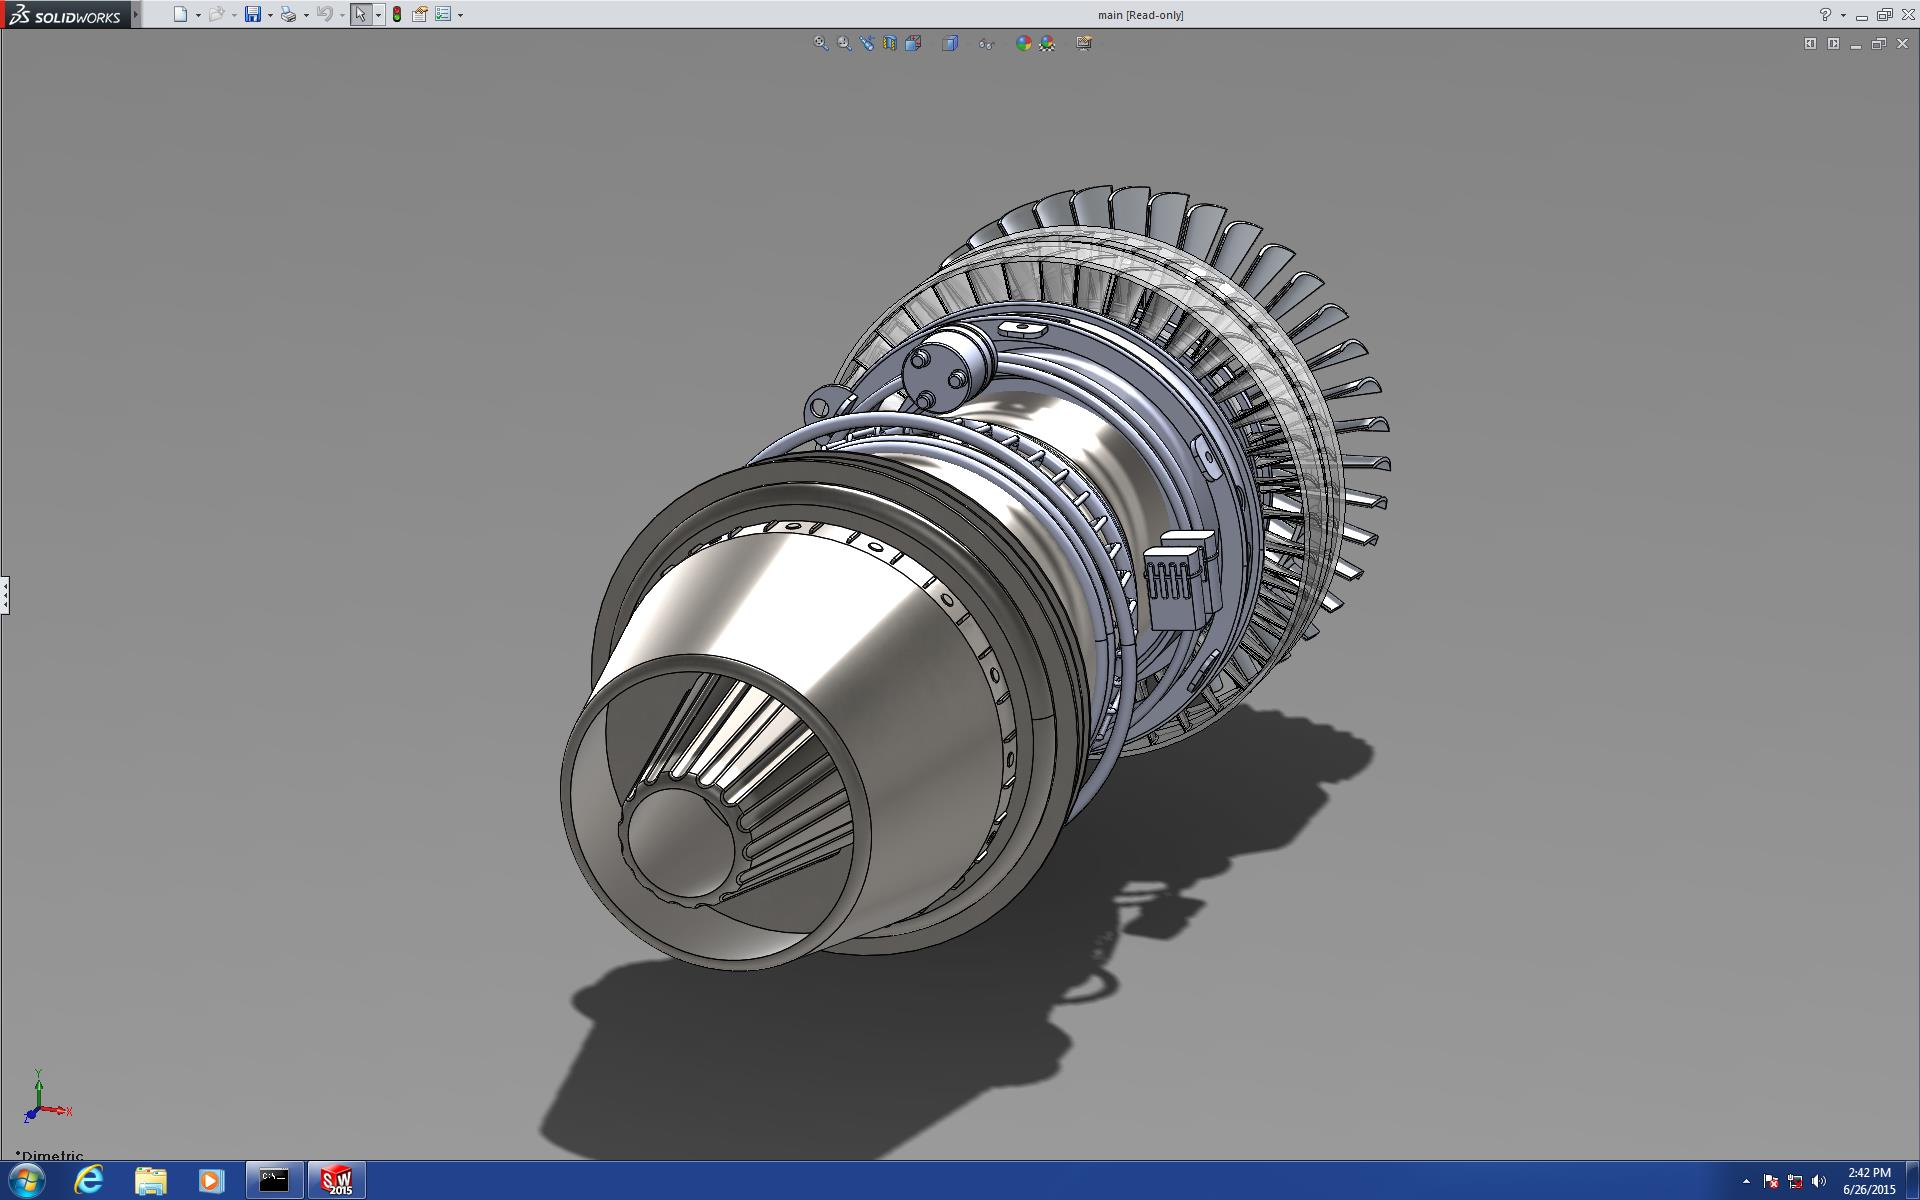
Task: Click Zoom to Fit in view toolbar
Action: [821, 43]
